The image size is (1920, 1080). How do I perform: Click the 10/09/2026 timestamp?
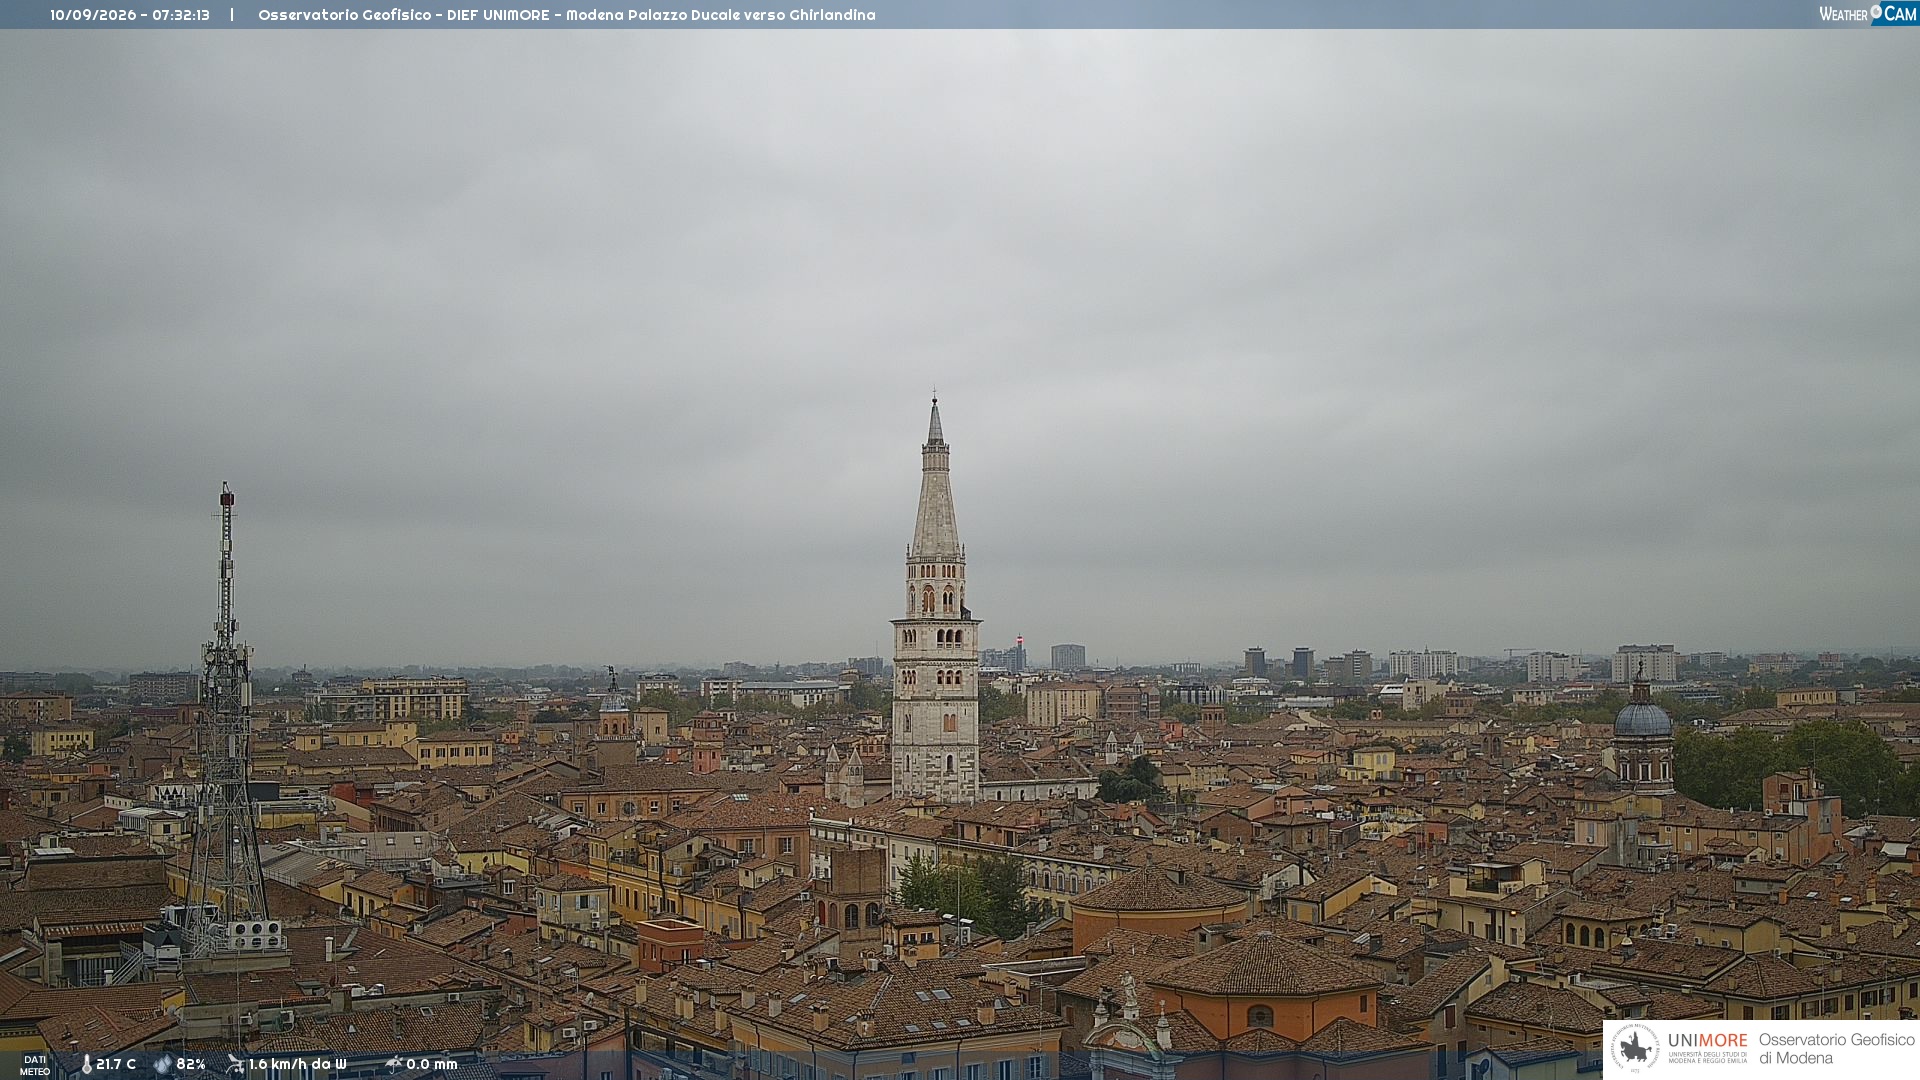coord(130,15)
